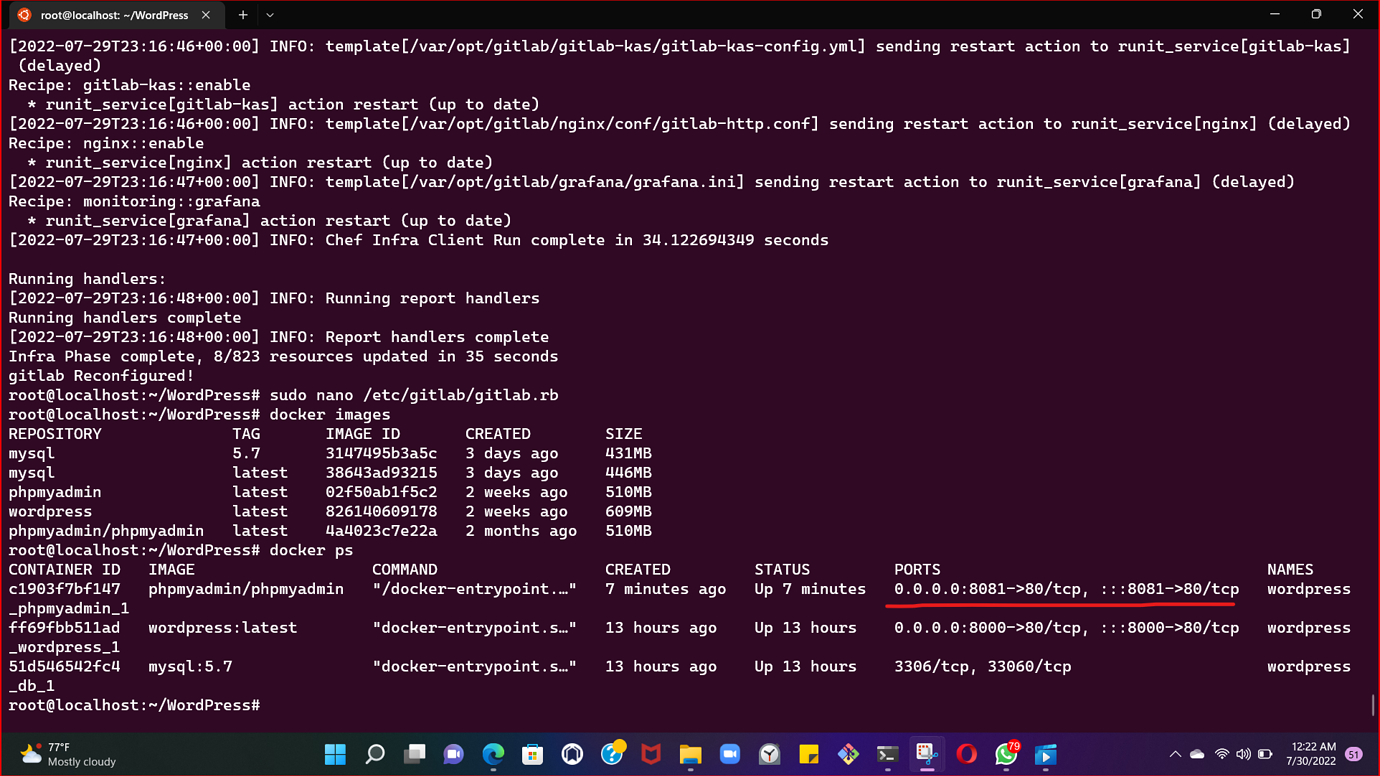Open McAfee security from the taskbar

pos(650,756)
